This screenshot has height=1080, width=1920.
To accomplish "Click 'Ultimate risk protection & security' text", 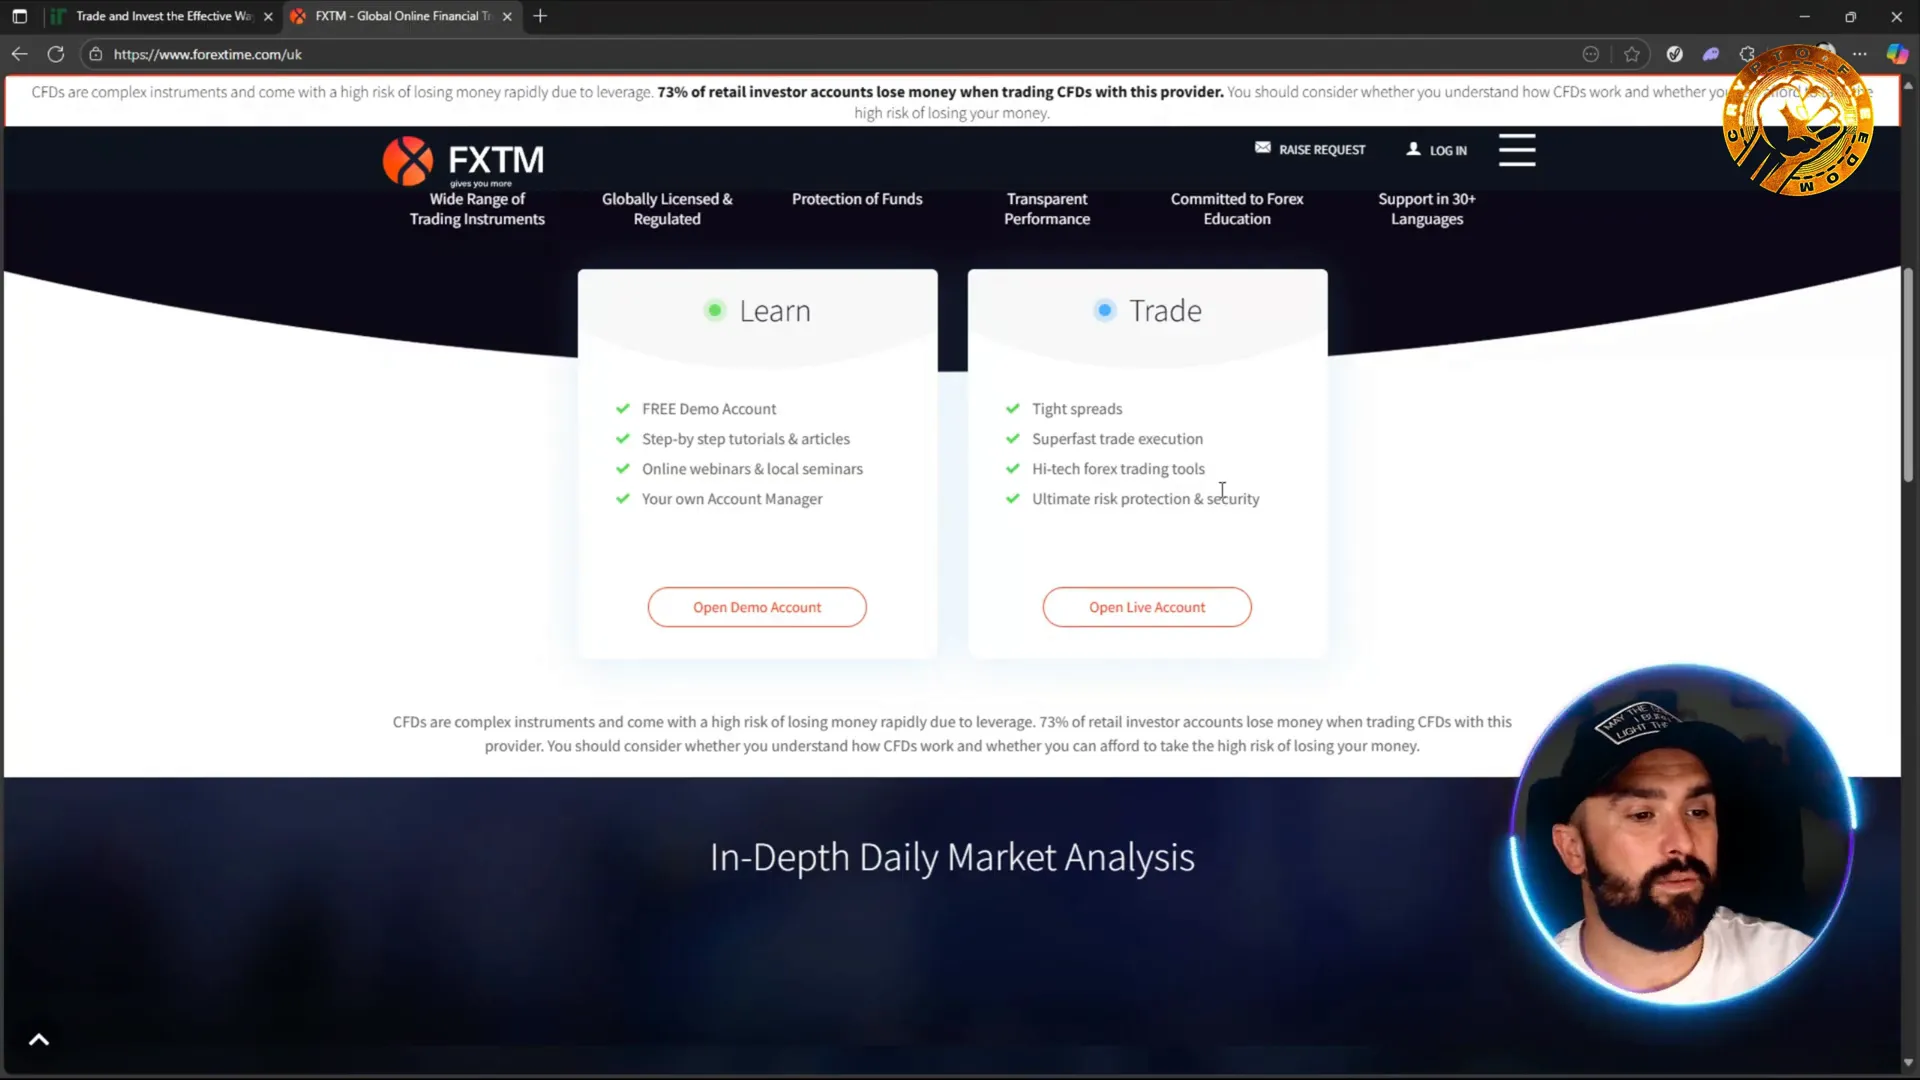I will point(1145,499).
